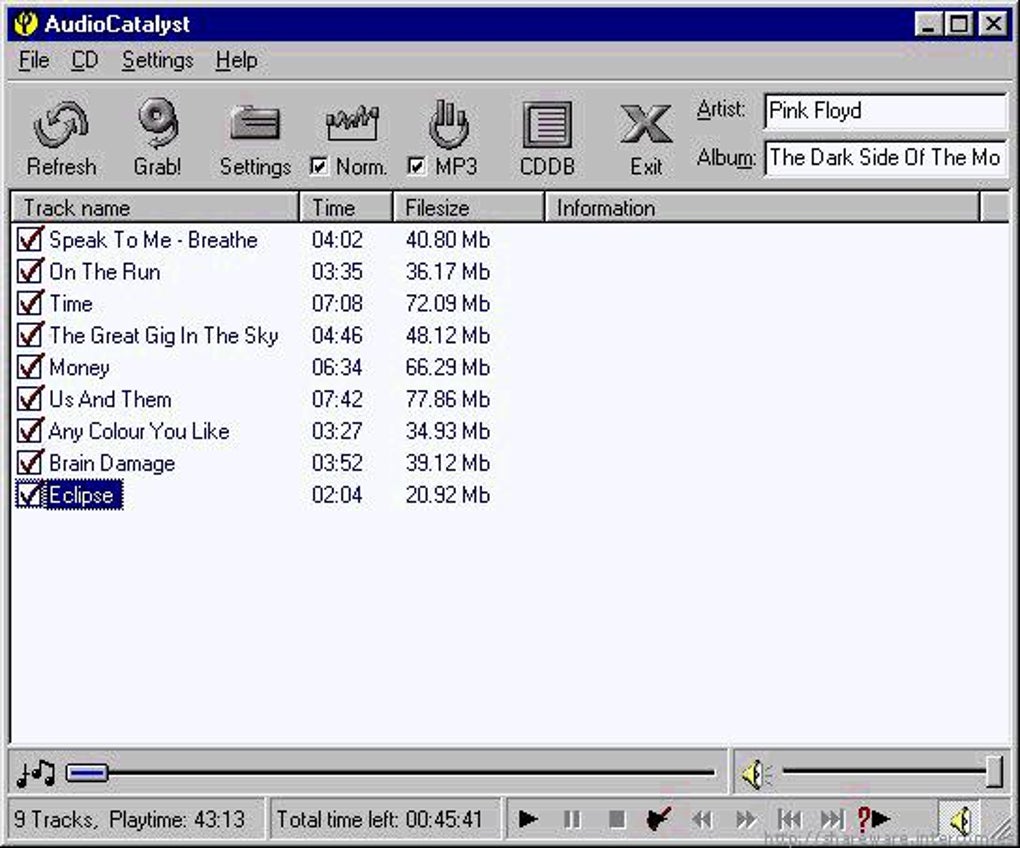1020x848 pixels.
Task: Select the Us And Them track name
Action: [x=111, y=399]
